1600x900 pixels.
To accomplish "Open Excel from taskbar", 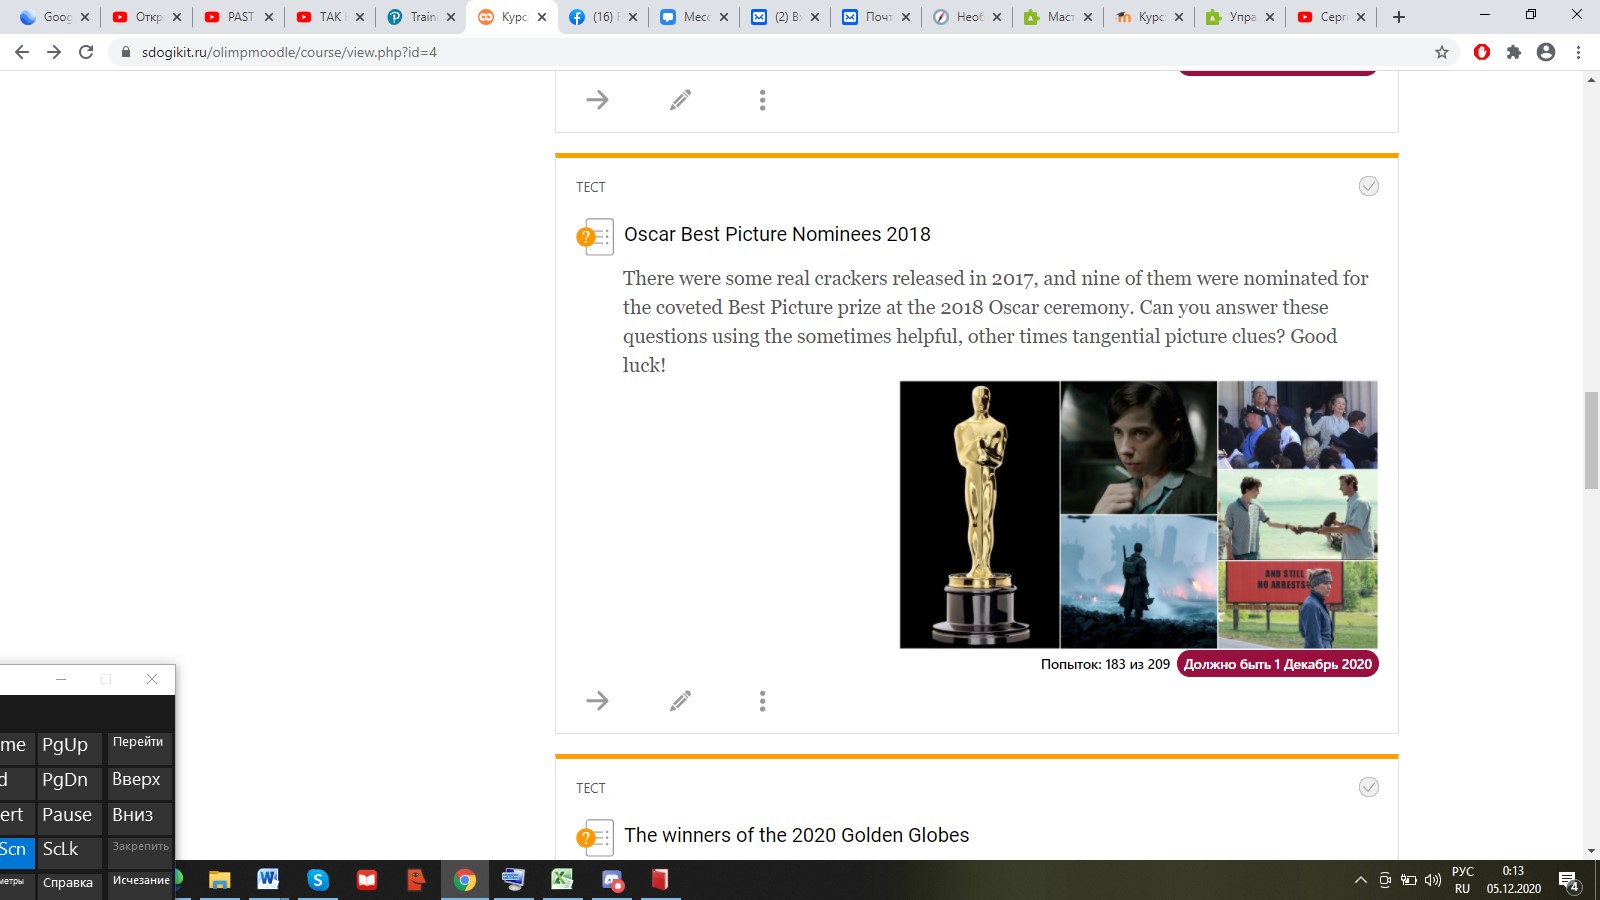I will [562, 880].
